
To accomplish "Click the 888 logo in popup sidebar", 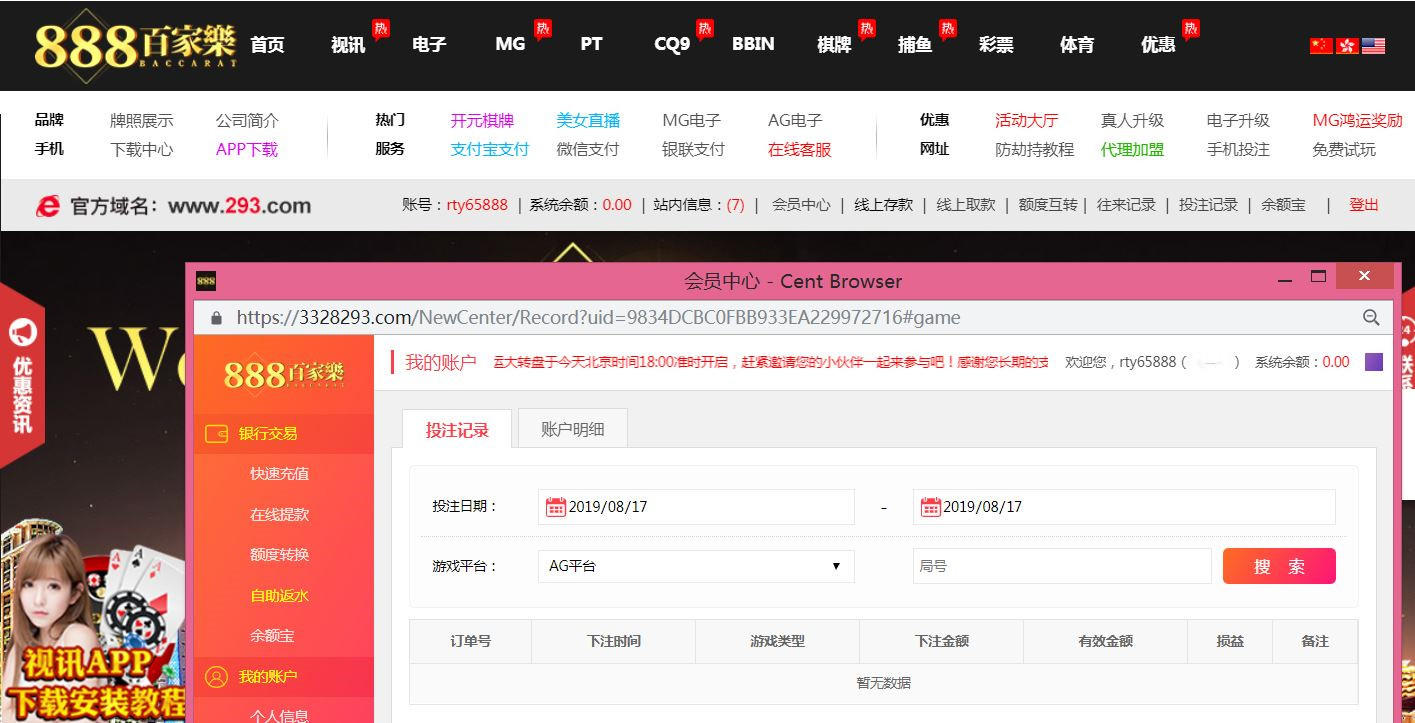I will (284, 374).
